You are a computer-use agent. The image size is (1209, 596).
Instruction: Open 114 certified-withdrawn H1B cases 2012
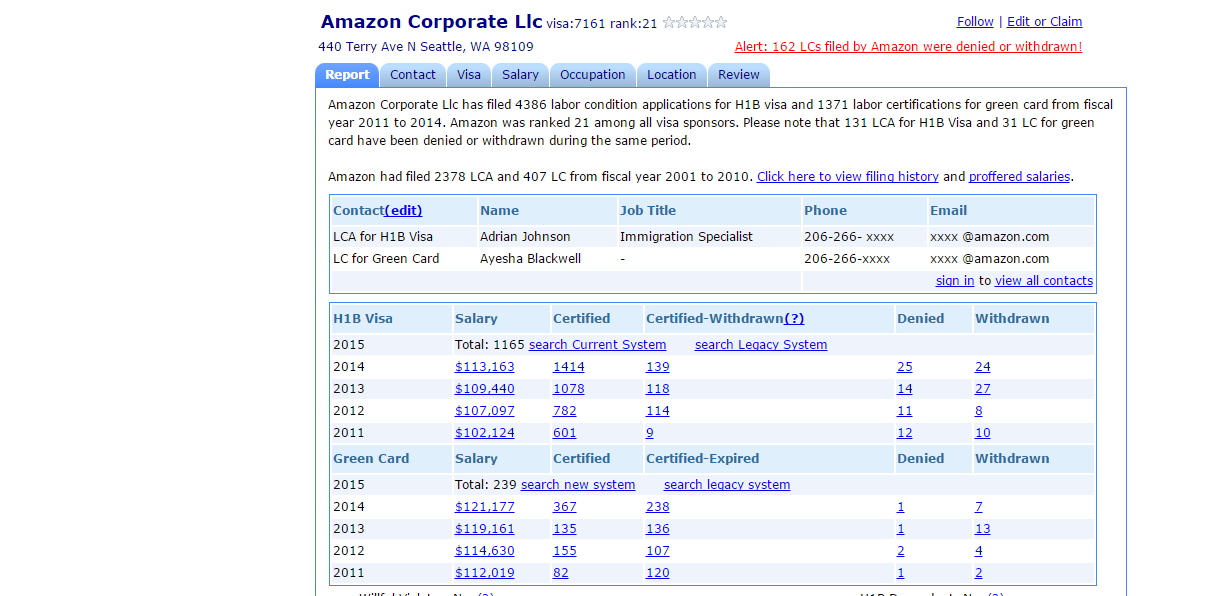pyautogui.click(x=658, y=411)
